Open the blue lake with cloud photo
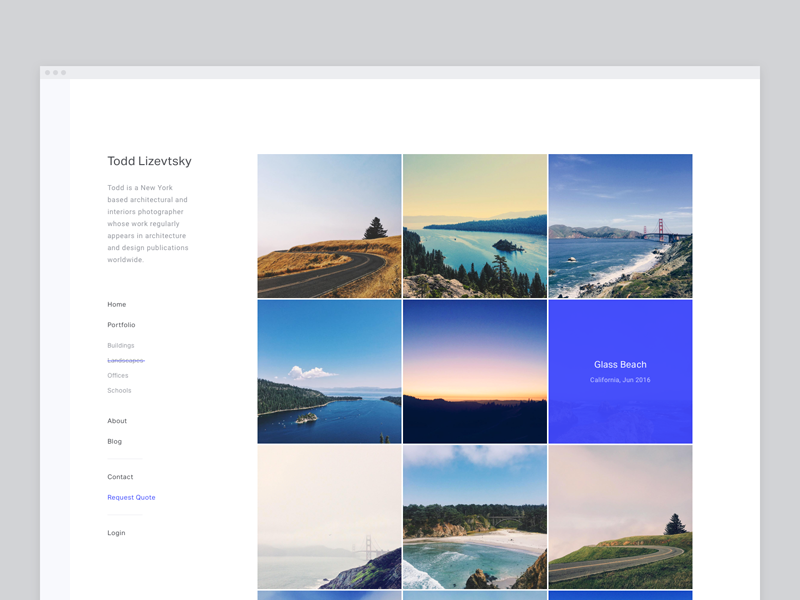Viewport: 800px width, 600px height. (329, 371)
